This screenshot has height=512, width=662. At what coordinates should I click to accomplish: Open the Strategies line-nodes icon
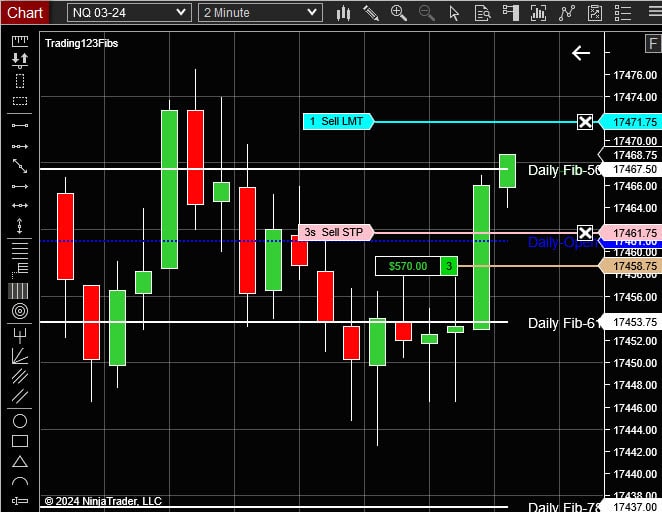[x=567, y=13]
